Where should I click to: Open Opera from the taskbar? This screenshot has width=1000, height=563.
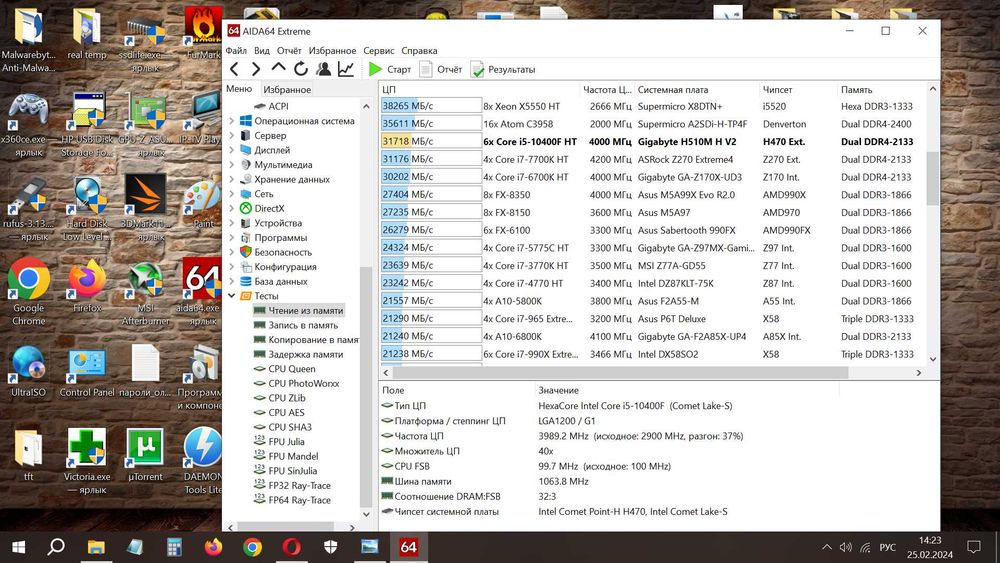[291, 547]
